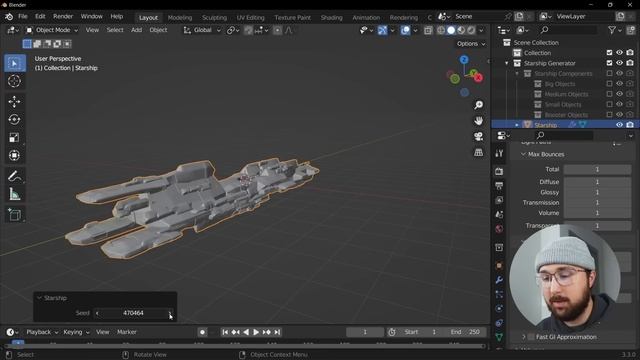
Task: Open the Render menu
Action: pyautogui.click(x=63, y=17)
